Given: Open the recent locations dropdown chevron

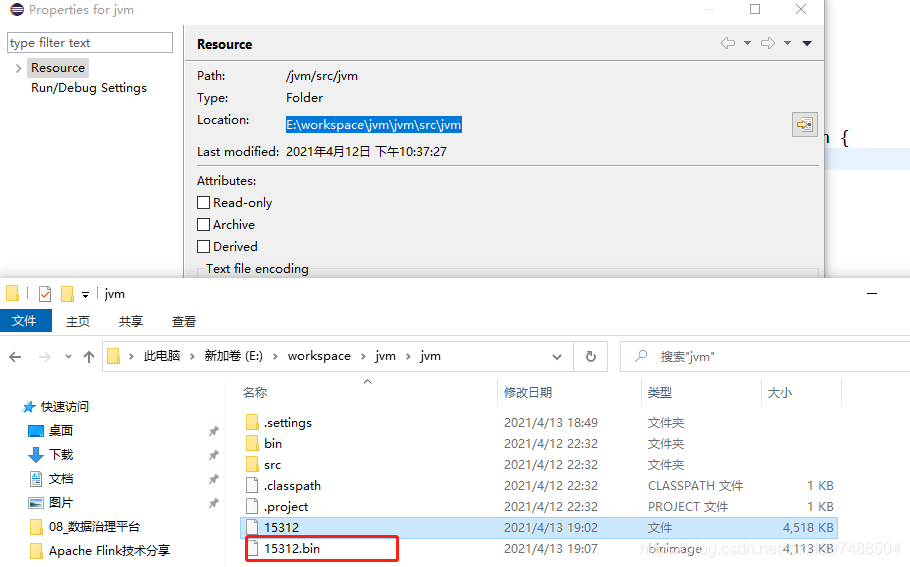Looking at the screenshot, I should (68, 356).
